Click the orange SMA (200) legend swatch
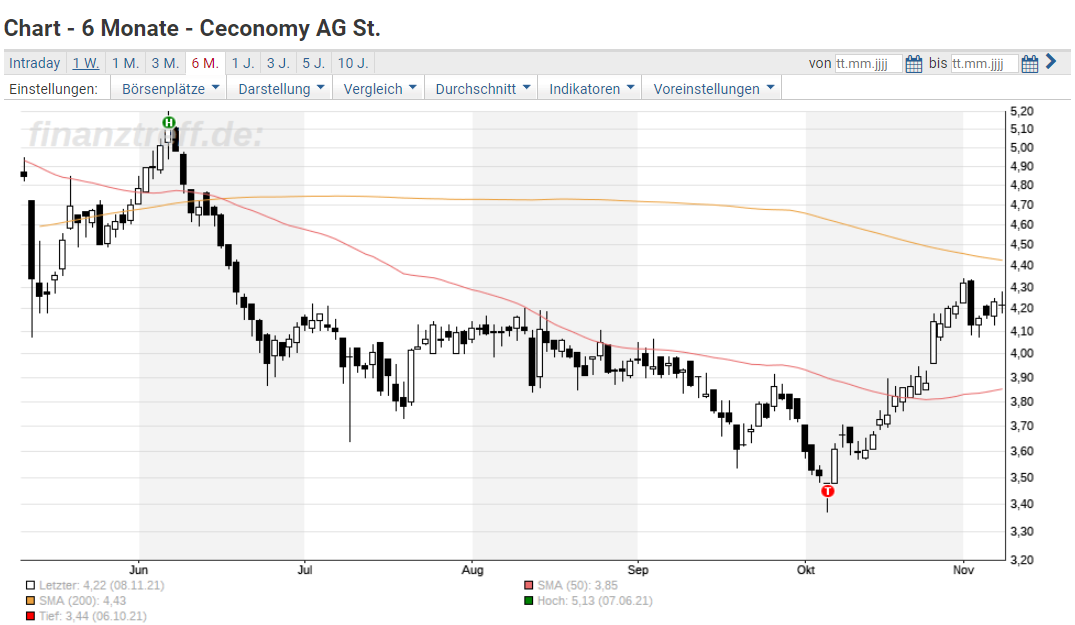 pos(30,601)
